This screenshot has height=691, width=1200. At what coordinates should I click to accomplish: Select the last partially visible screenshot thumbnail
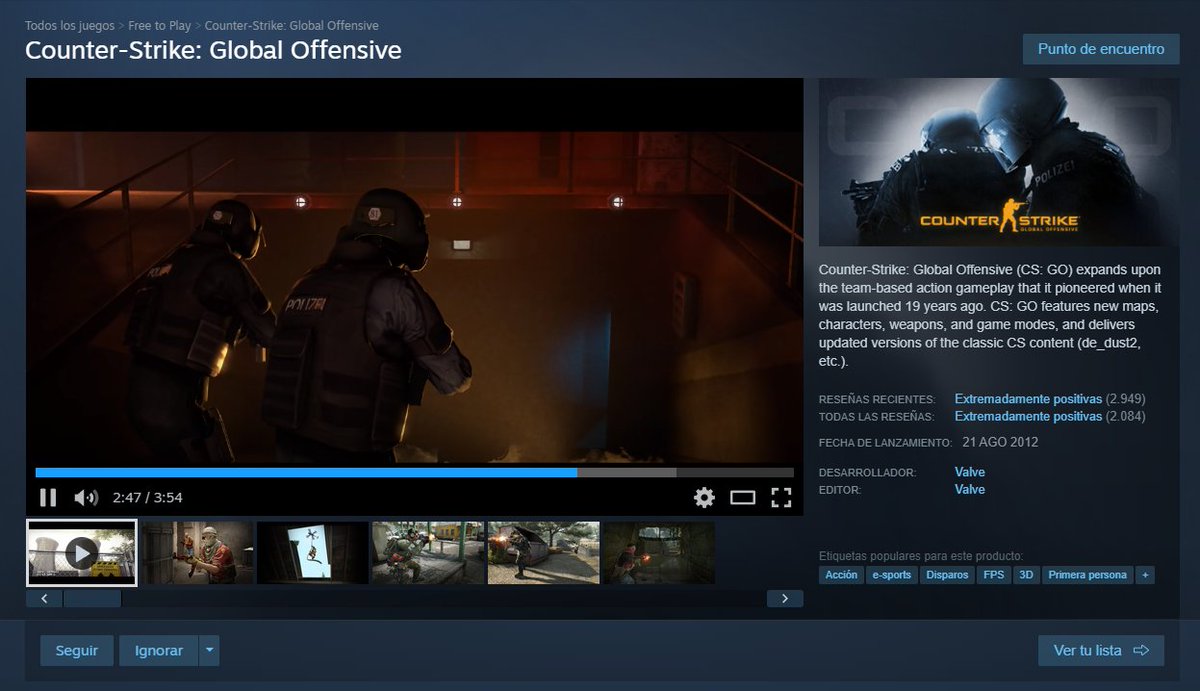tap(659, 552)
